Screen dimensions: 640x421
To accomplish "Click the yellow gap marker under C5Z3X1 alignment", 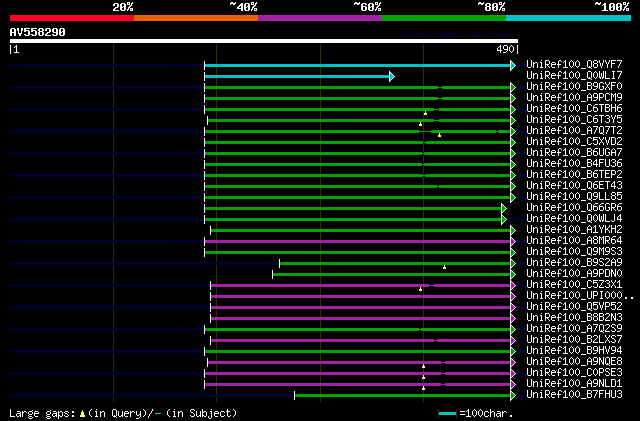I will point(420,289).
